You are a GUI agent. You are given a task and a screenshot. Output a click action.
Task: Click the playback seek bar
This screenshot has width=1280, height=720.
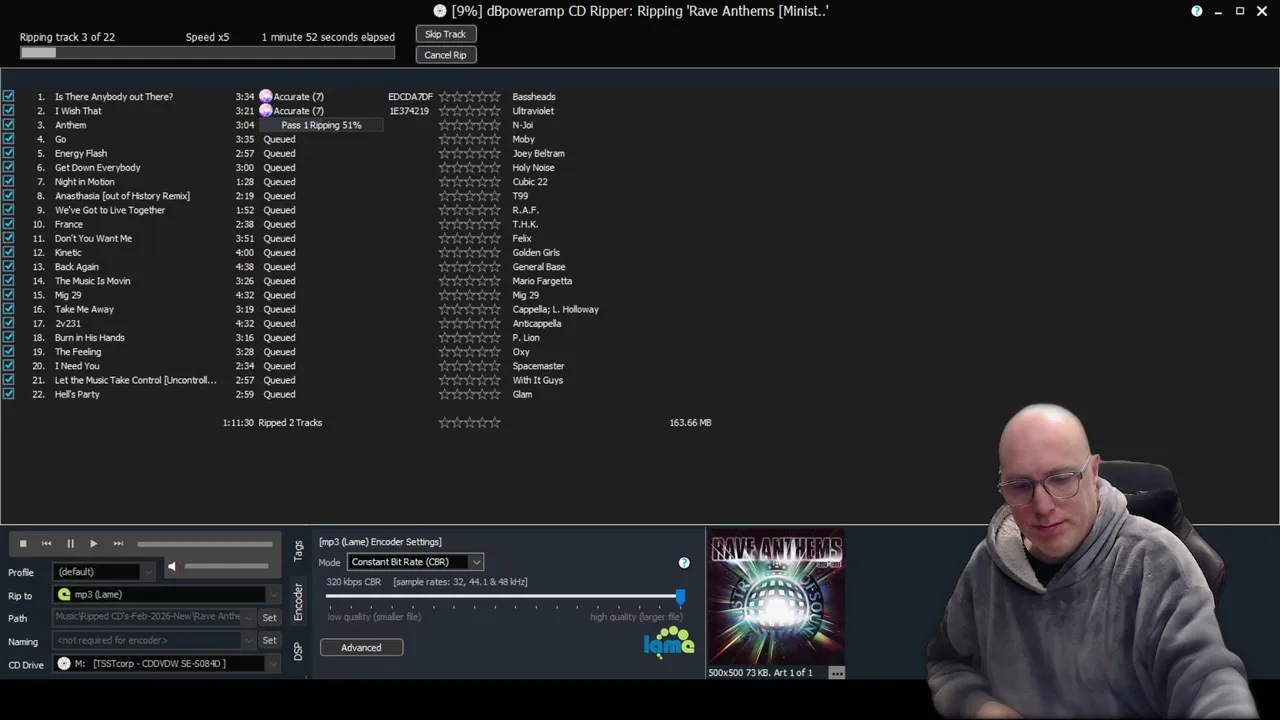pos(205,544)
